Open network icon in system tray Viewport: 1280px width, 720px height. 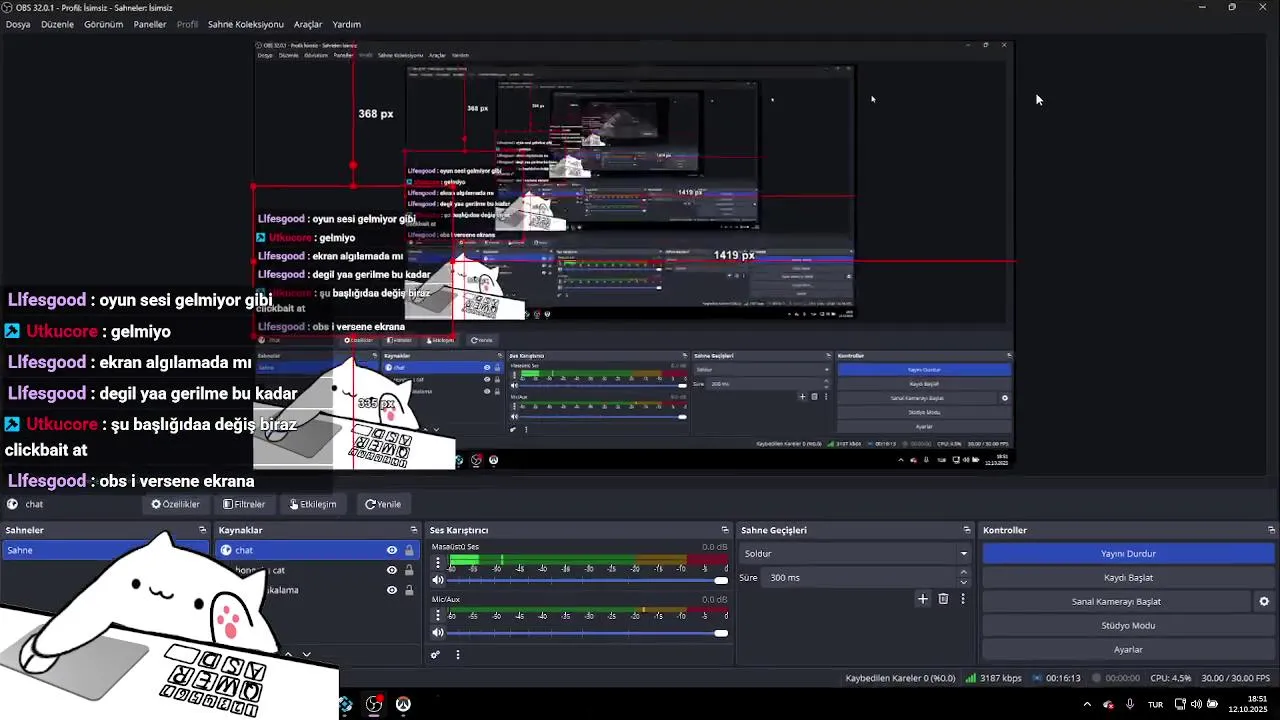1180,704
